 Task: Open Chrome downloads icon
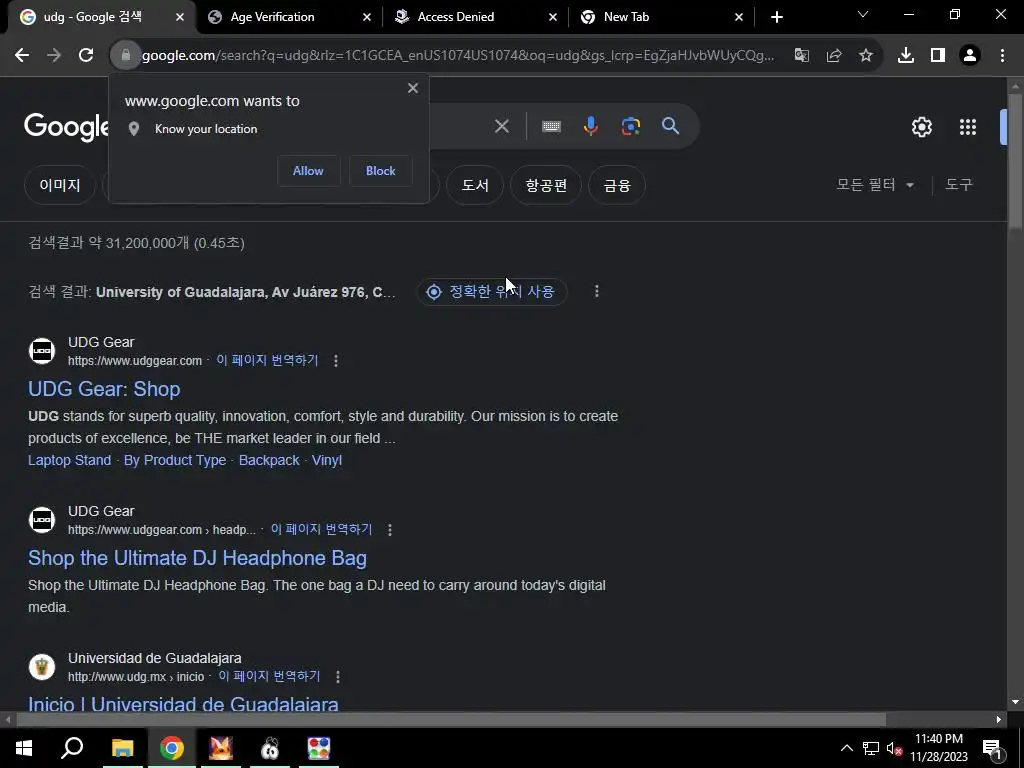(905, 56)
